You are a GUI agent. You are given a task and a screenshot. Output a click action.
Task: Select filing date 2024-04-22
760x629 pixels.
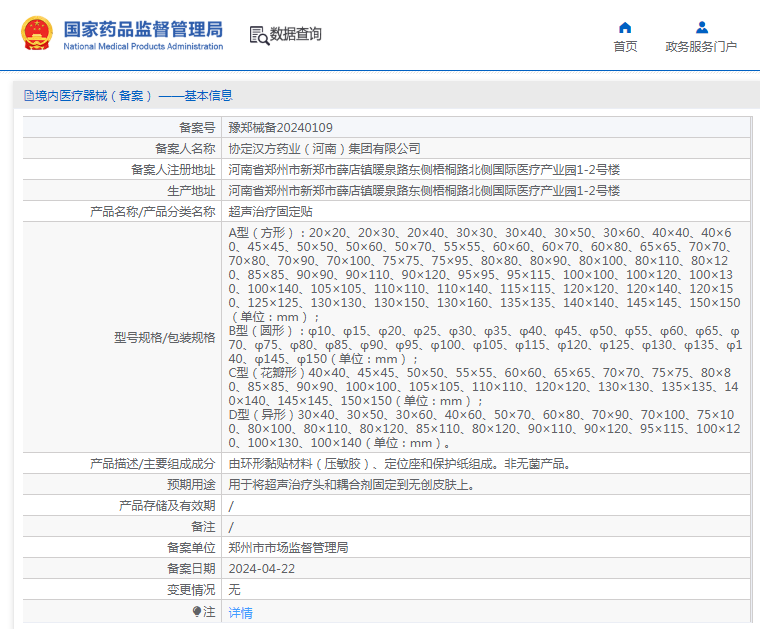[x=262, y=569]
